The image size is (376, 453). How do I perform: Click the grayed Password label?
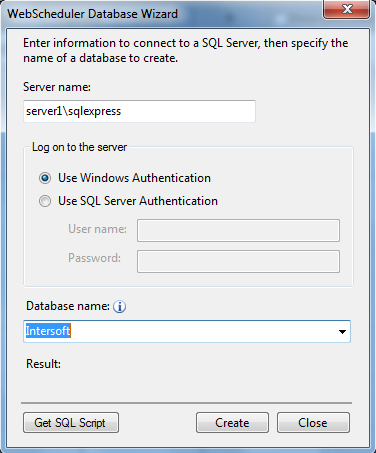pyautogui.click(x=94, y=258)
